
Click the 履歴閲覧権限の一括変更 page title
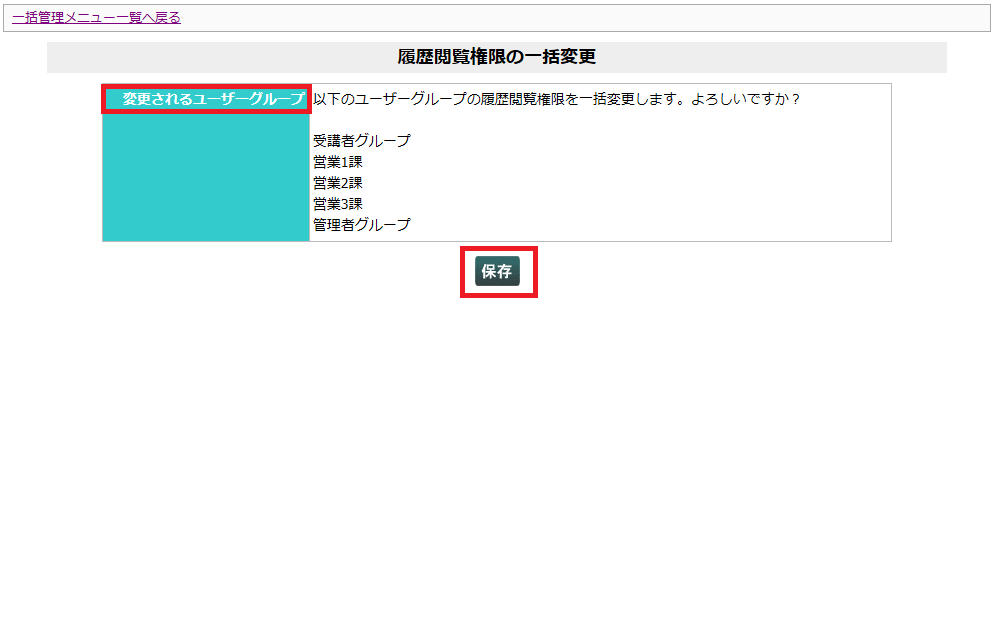(496, 56)
